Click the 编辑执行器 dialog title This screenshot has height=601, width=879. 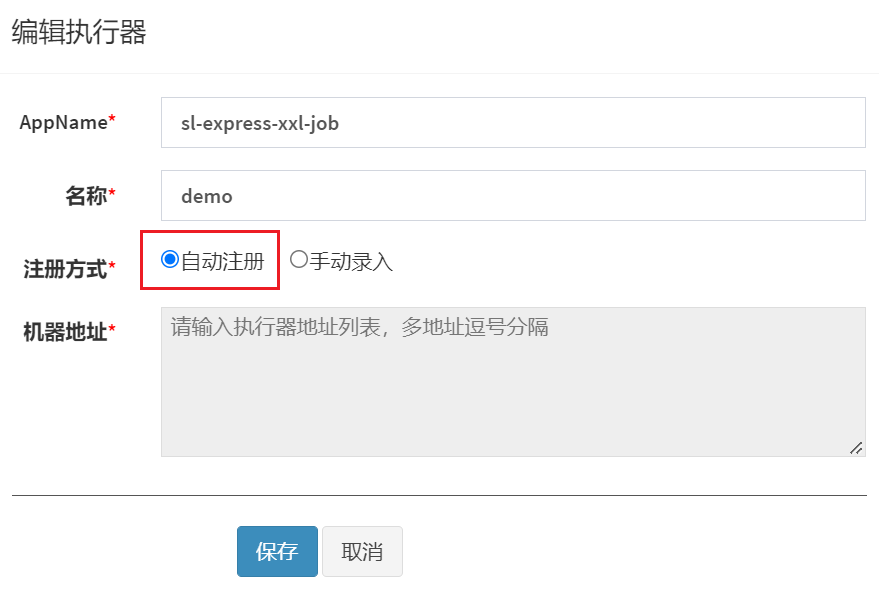click(79, 31)
